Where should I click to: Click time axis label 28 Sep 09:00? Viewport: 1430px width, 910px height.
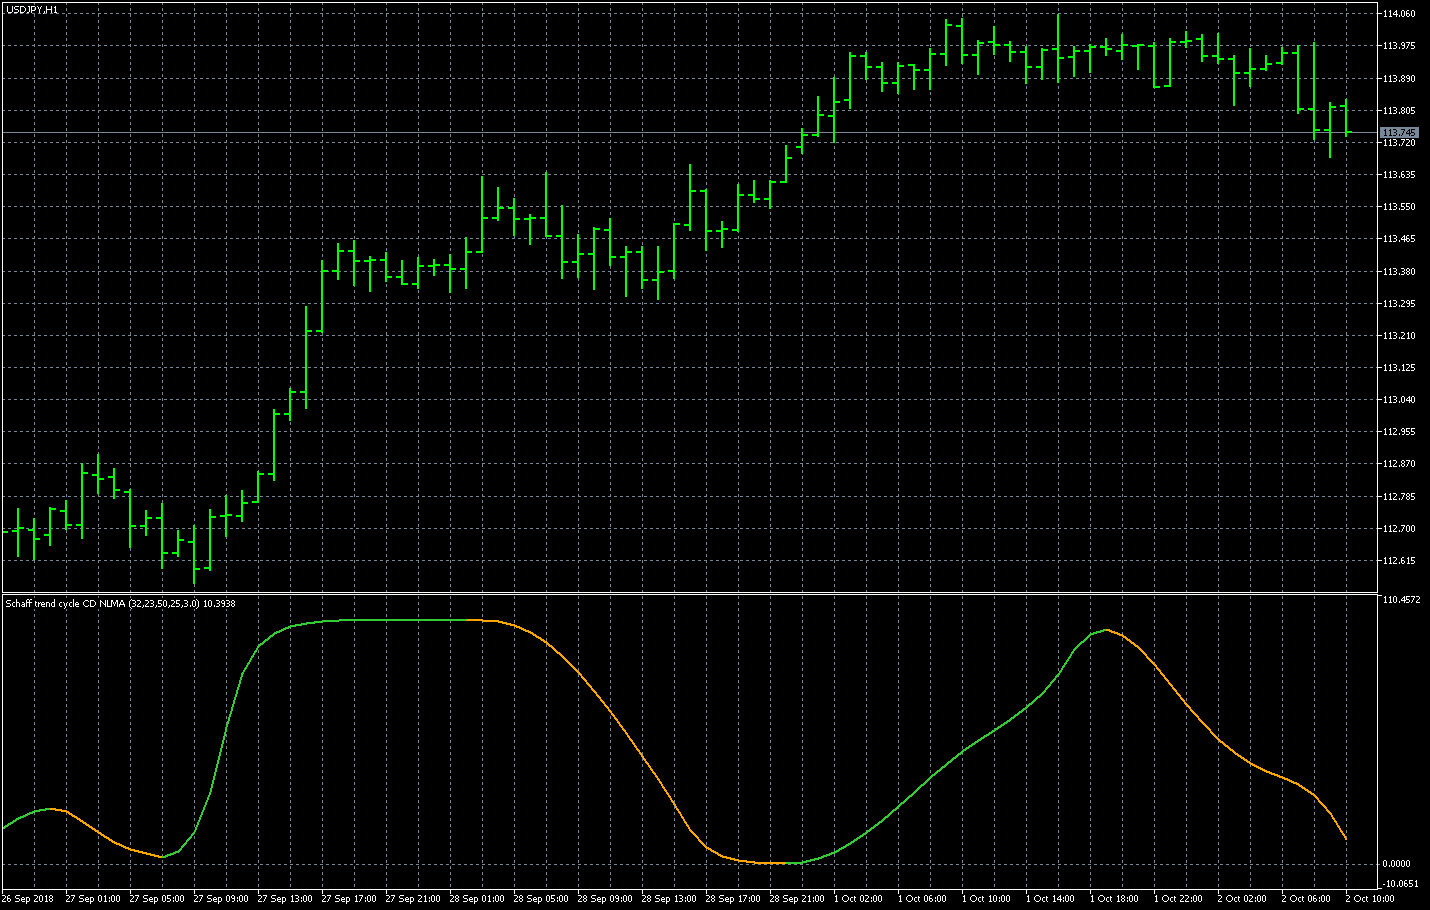[x=605, y=899]
